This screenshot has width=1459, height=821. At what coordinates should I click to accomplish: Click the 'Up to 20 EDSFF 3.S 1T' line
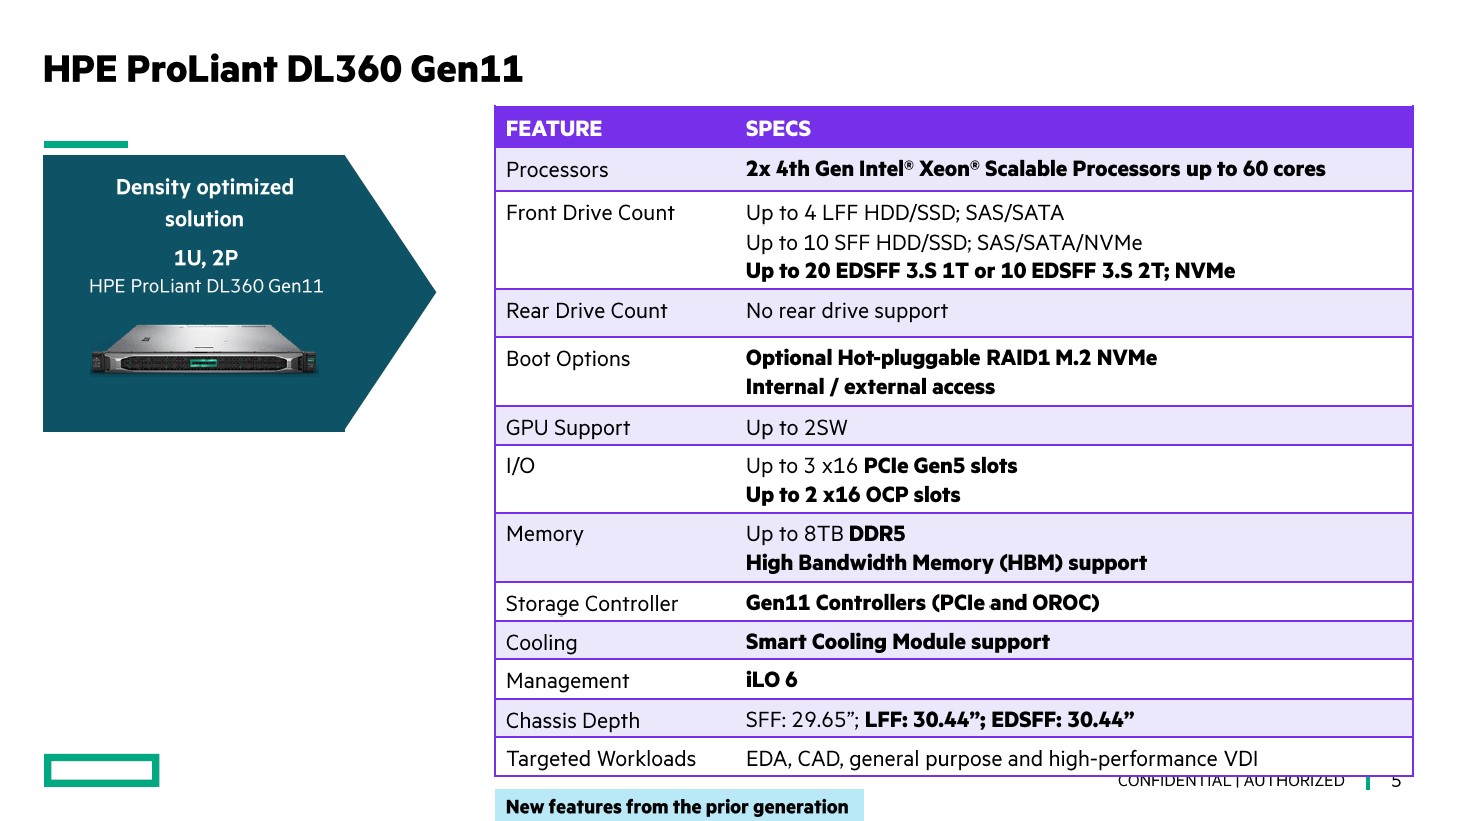pyautogui.click(x=990, y=271)
